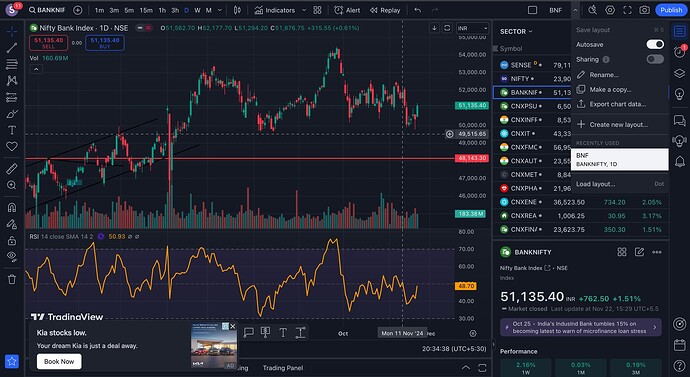Start bar Replay mode
This screenshot has height=377, width=690.
(385, 10)
